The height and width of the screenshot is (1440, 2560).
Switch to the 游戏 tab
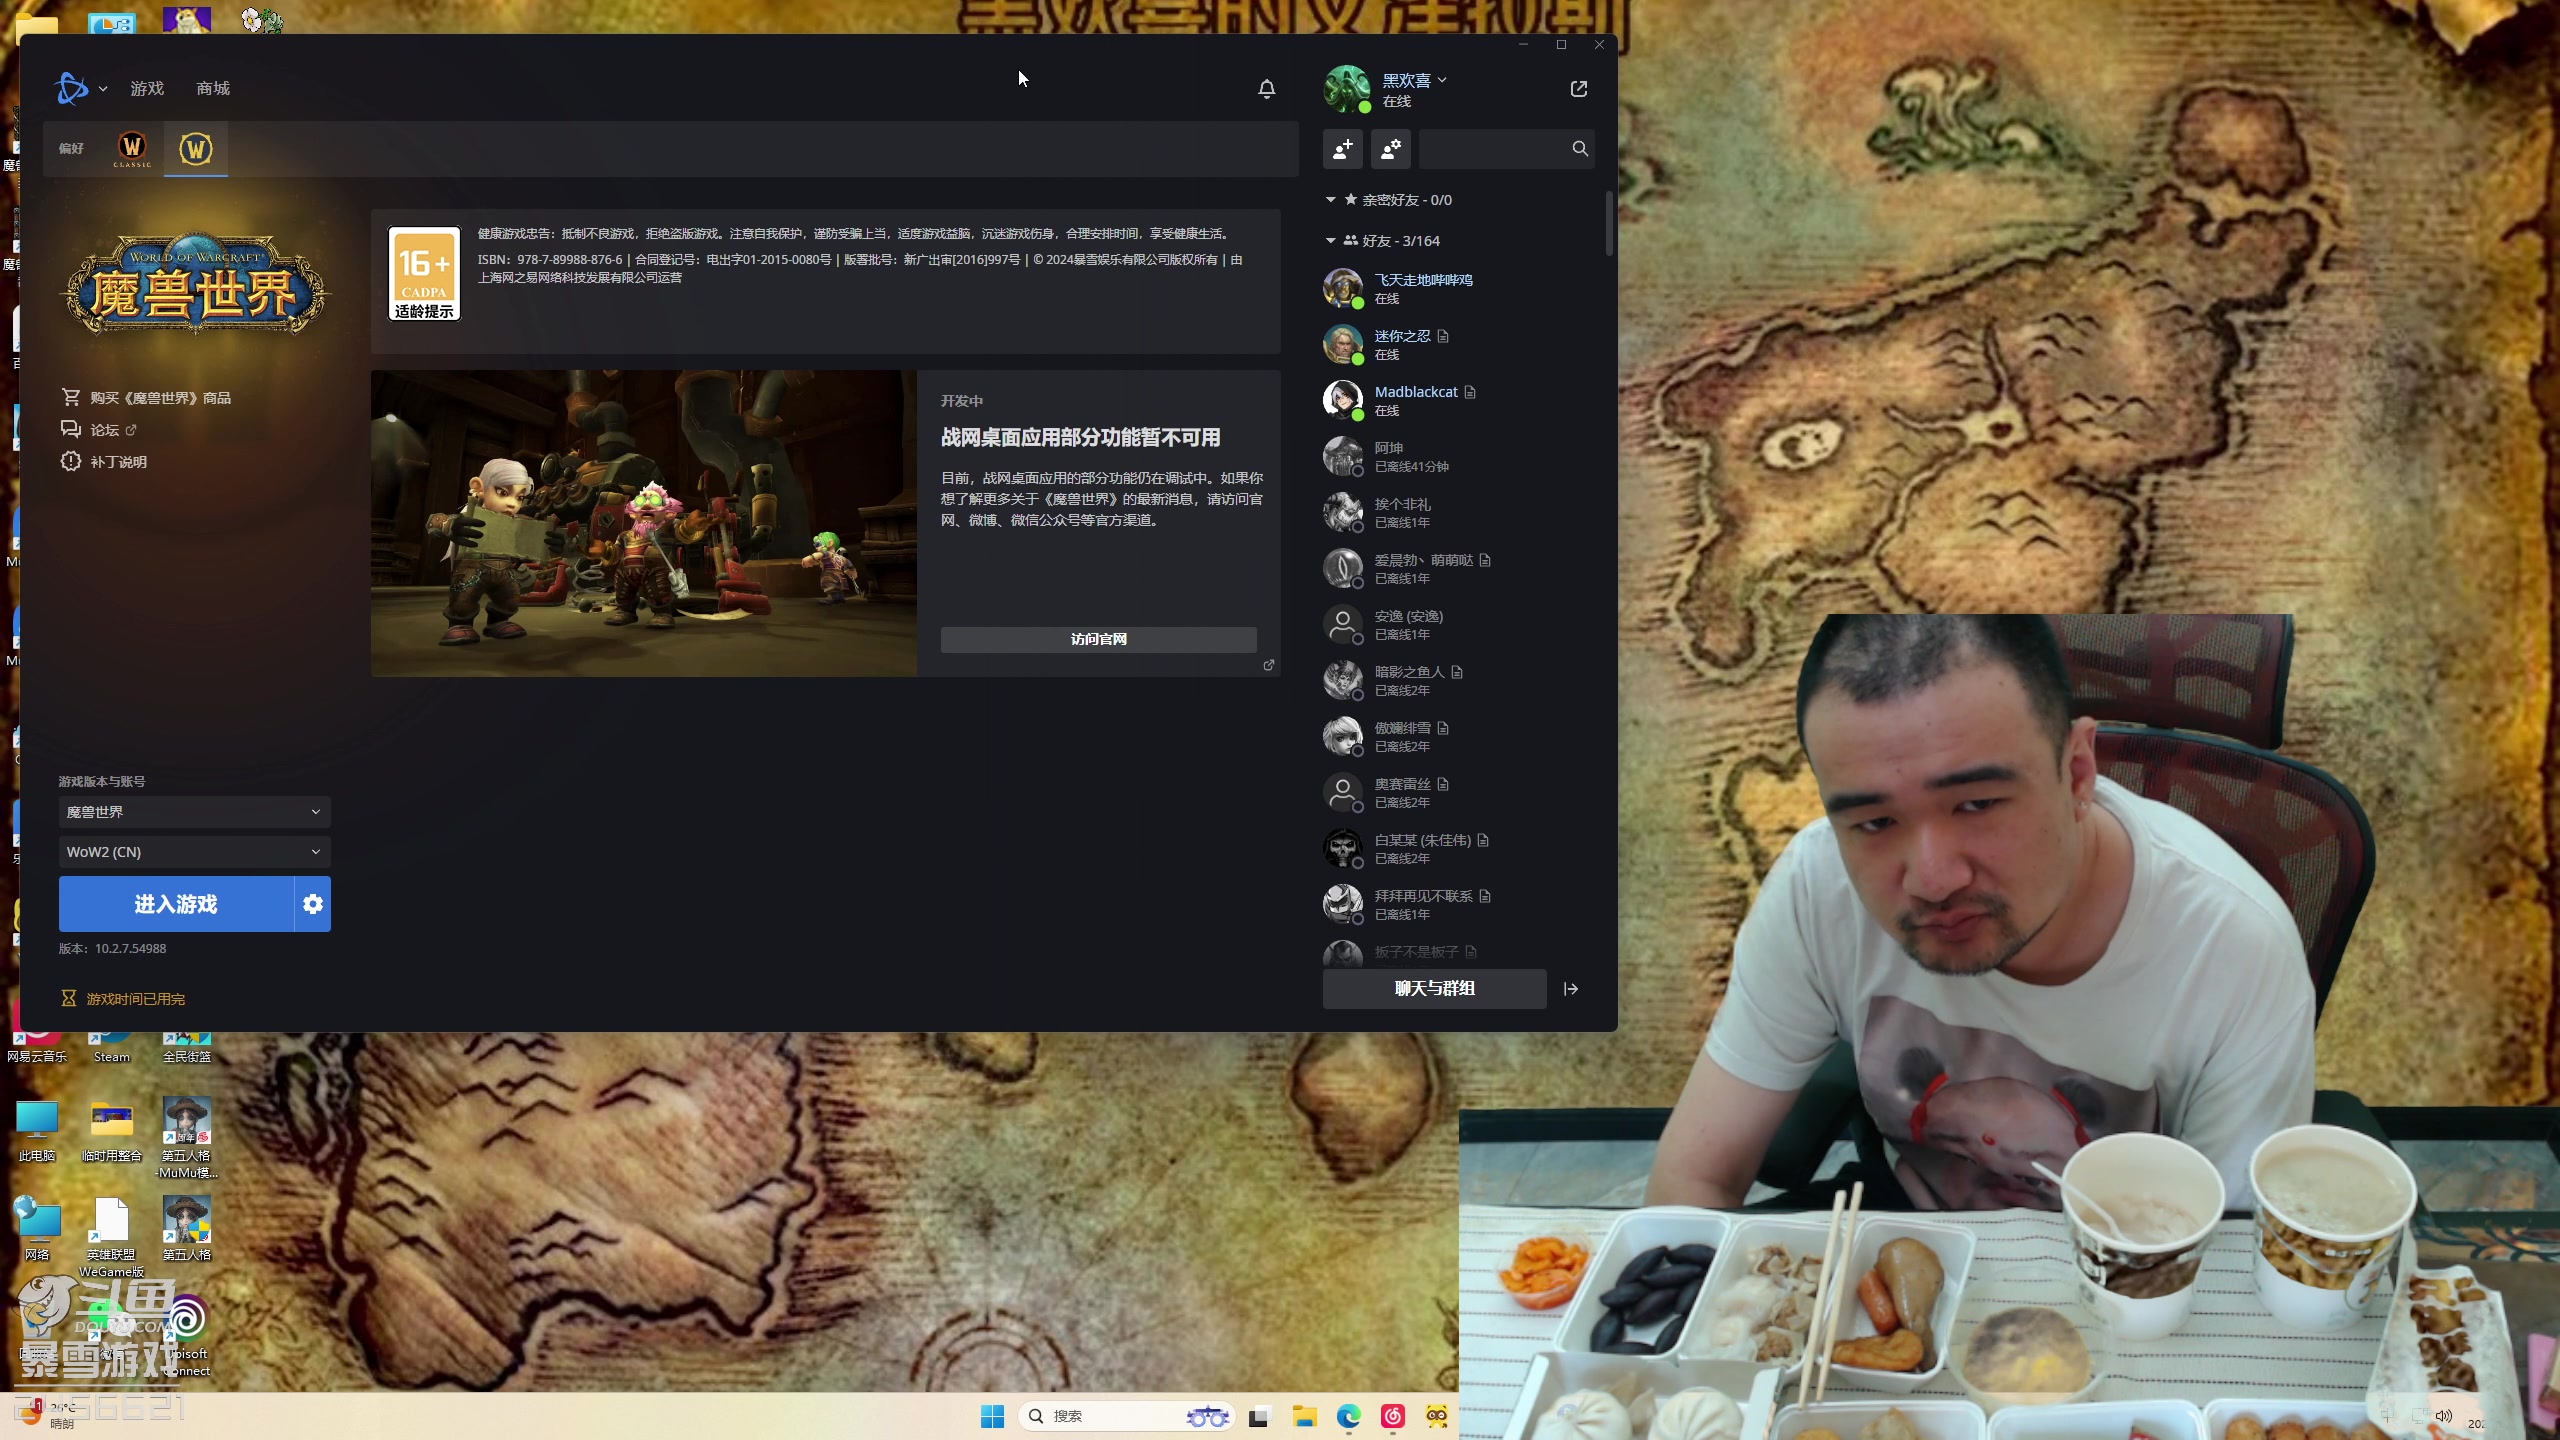147,89
